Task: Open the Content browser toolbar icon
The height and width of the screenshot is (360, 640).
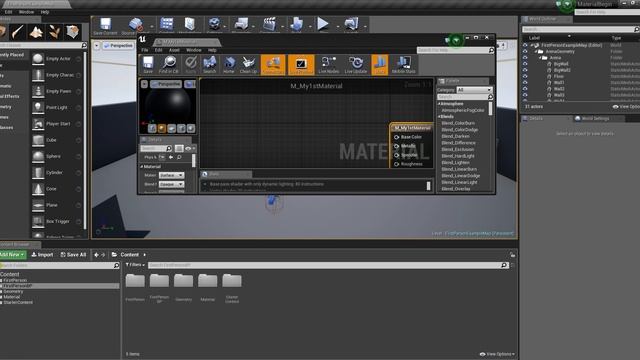Action: pos(167,25)
